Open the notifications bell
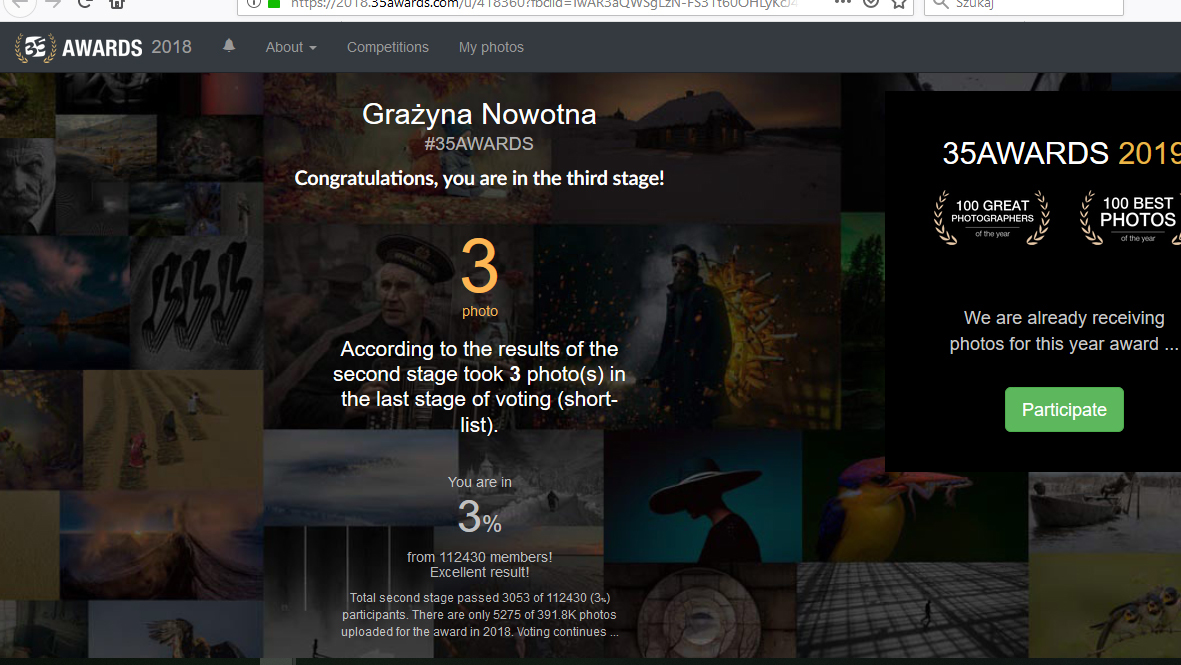The image size is (1181, 665). point(229,46)
